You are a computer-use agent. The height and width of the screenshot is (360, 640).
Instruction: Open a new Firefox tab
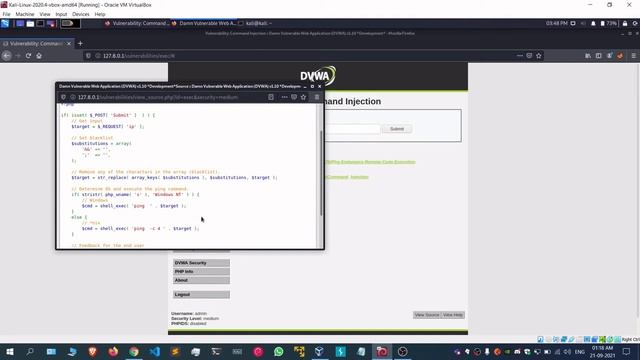pyautogui.click(x=80, y=43)
